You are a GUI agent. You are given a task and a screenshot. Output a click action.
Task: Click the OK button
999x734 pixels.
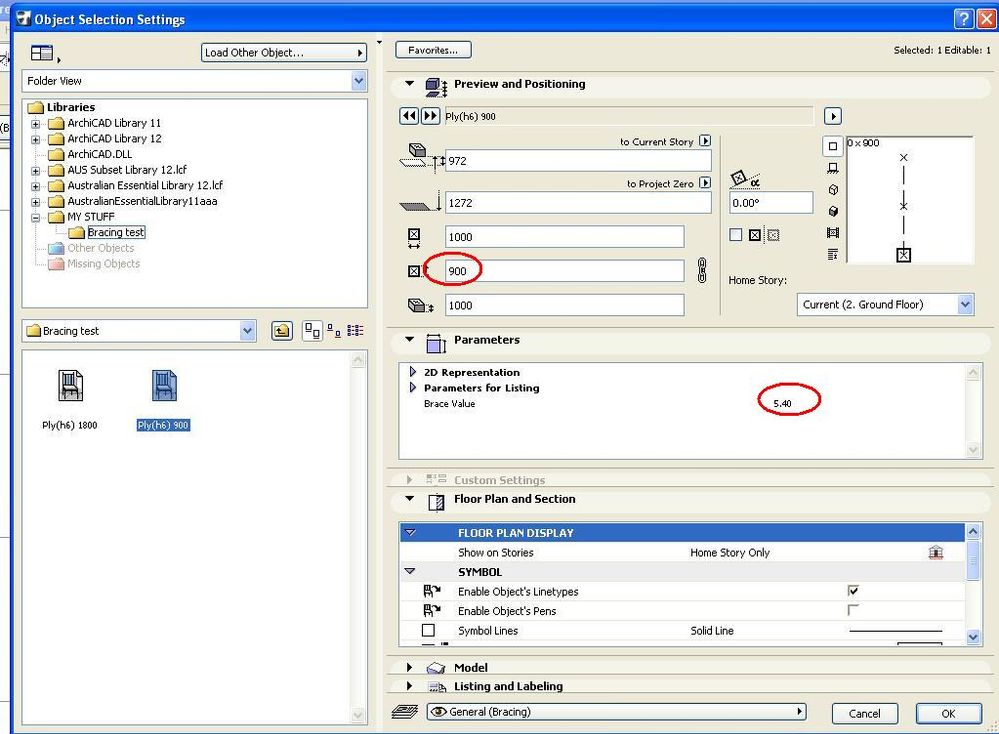[x=948, y=714]
